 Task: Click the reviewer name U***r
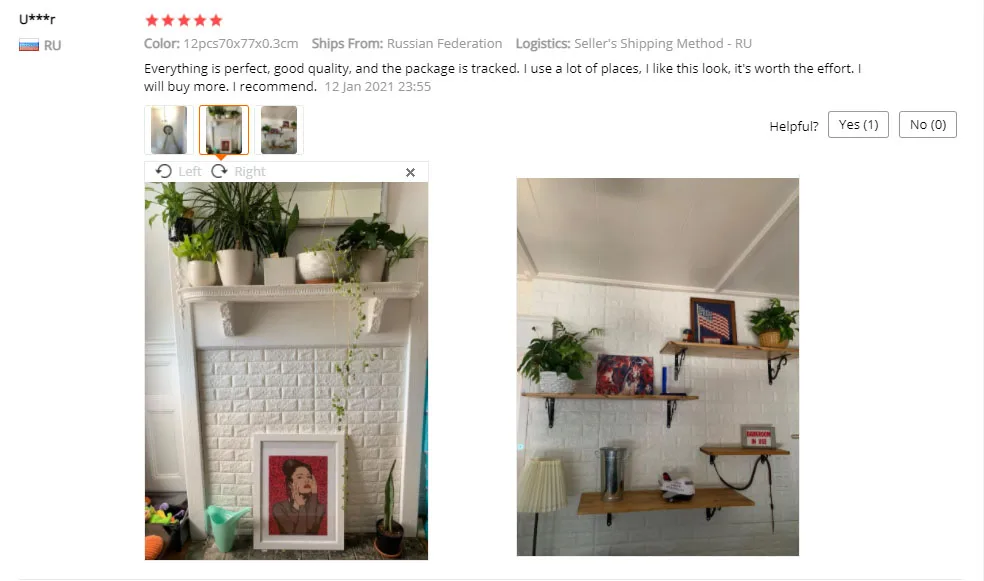(37, 19)
